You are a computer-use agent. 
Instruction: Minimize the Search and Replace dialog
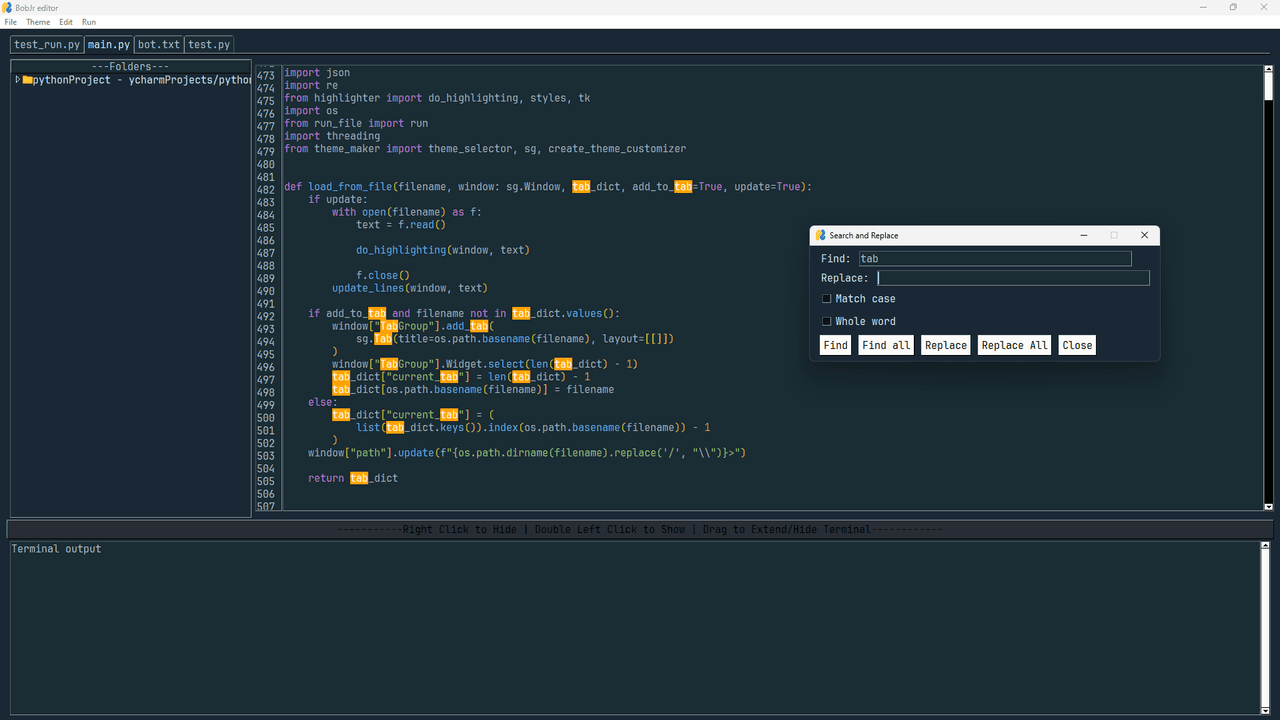pos(1084,236)
